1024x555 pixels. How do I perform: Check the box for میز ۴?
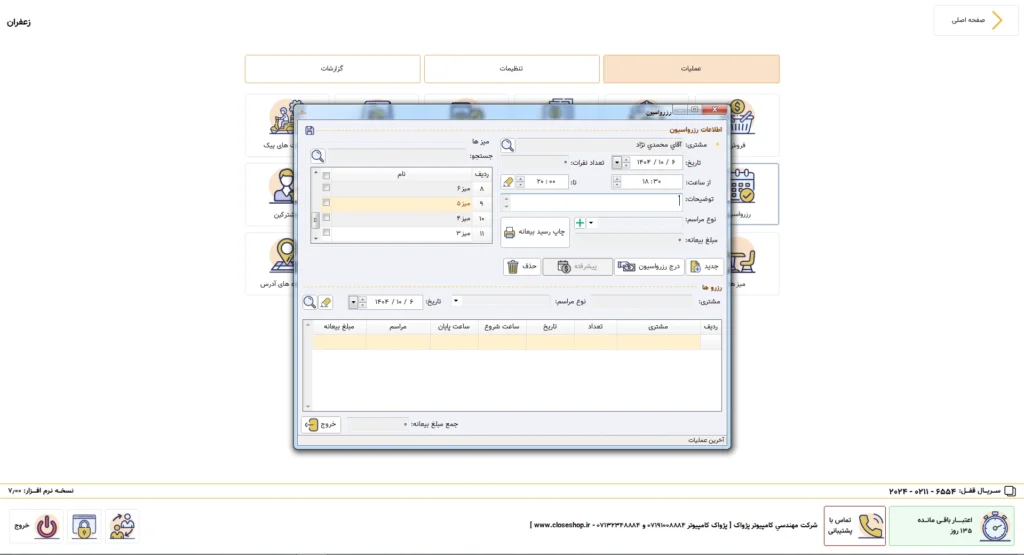[x=326, y=218]
